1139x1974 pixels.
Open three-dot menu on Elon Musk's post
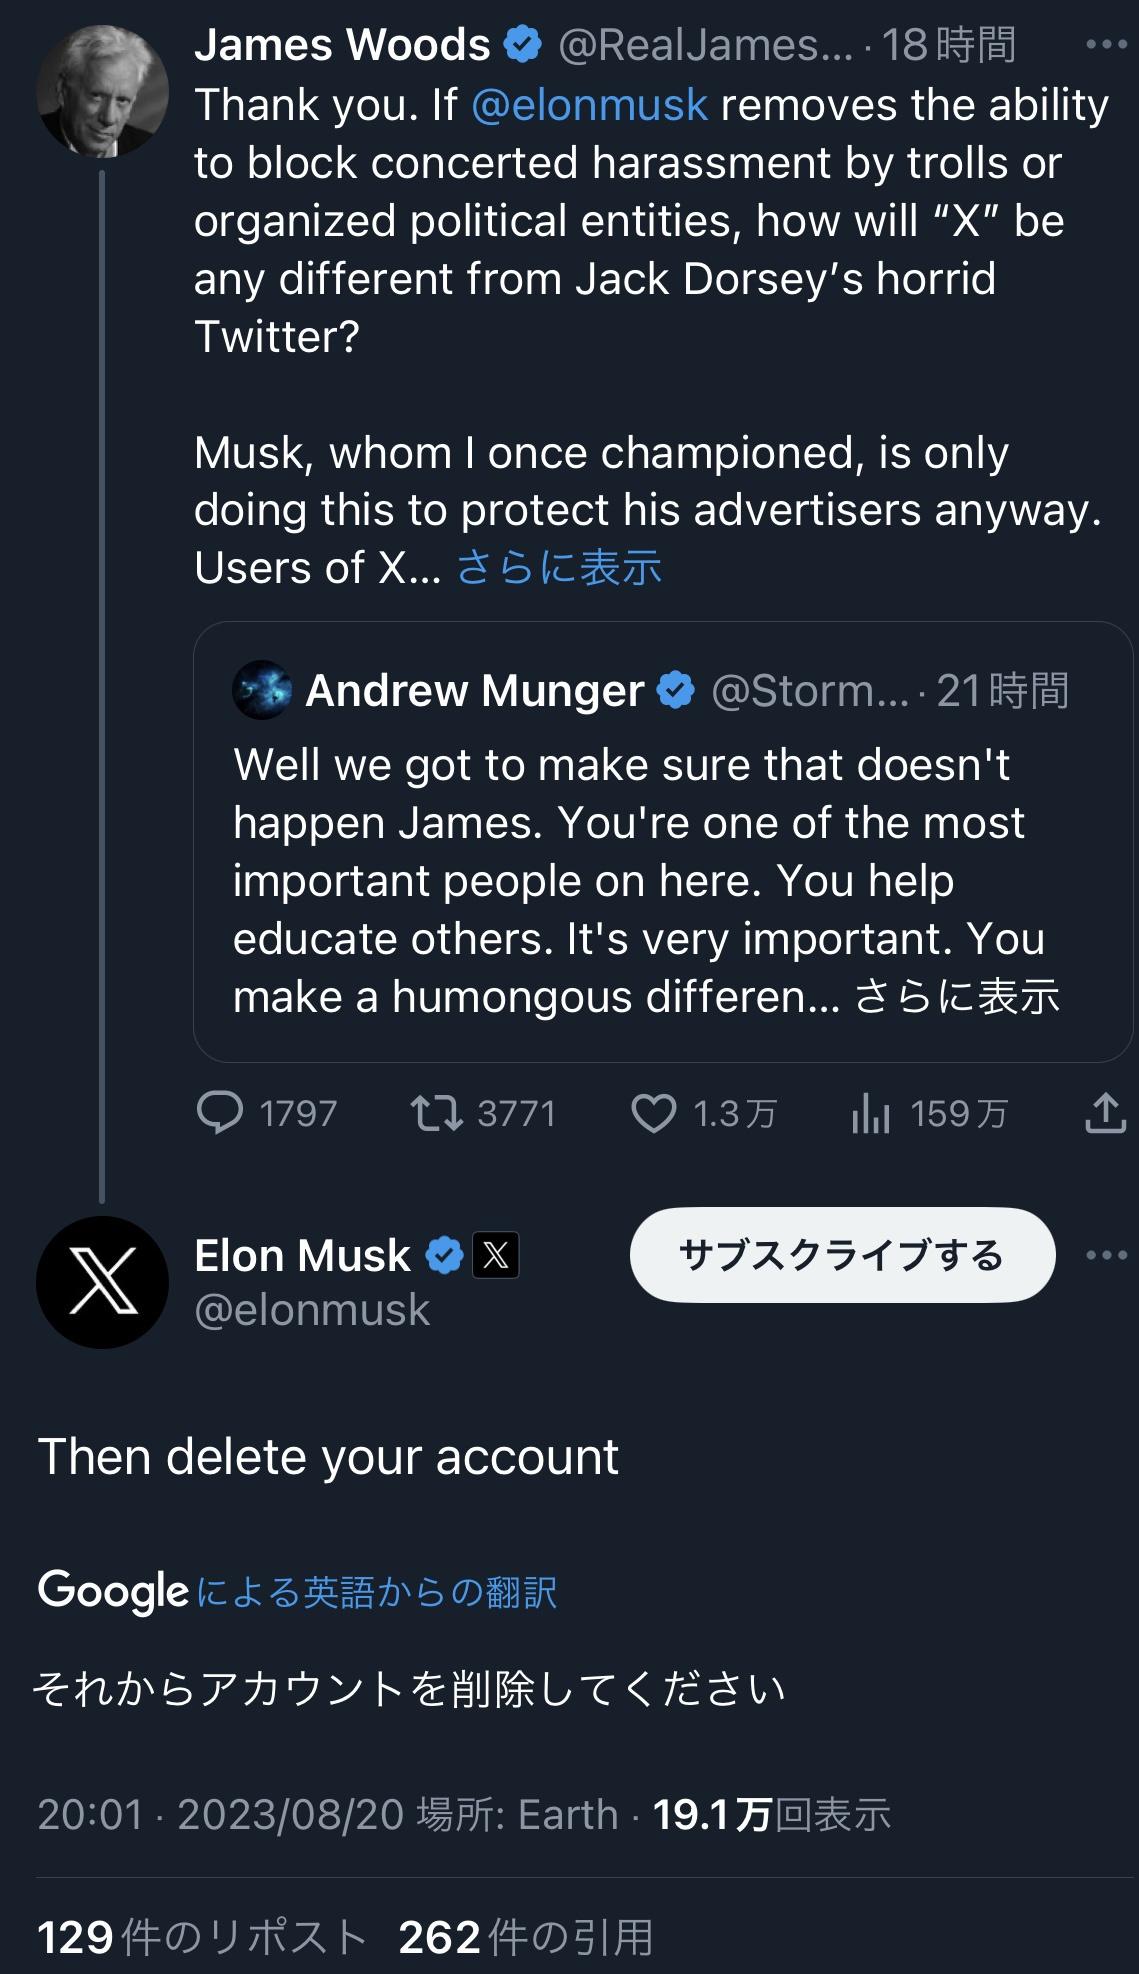point(1106,1255)
